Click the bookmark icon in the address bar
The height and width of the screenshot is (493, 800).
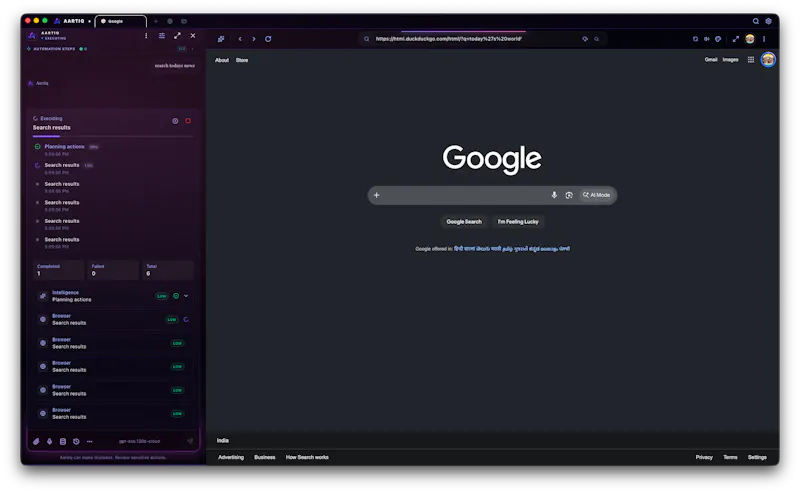[585, 39]
